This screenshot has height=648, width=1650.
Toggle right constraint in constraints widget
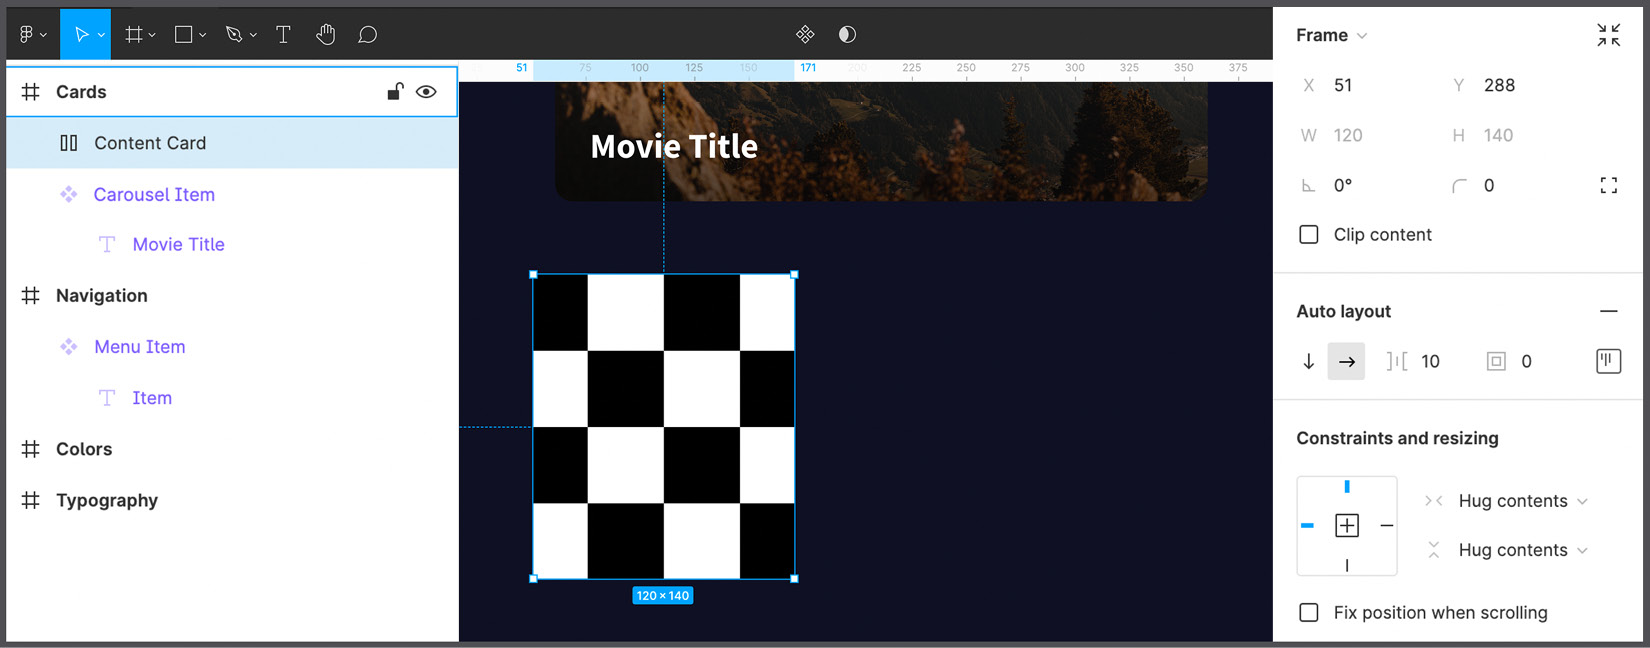click(x=1387, y=525)
